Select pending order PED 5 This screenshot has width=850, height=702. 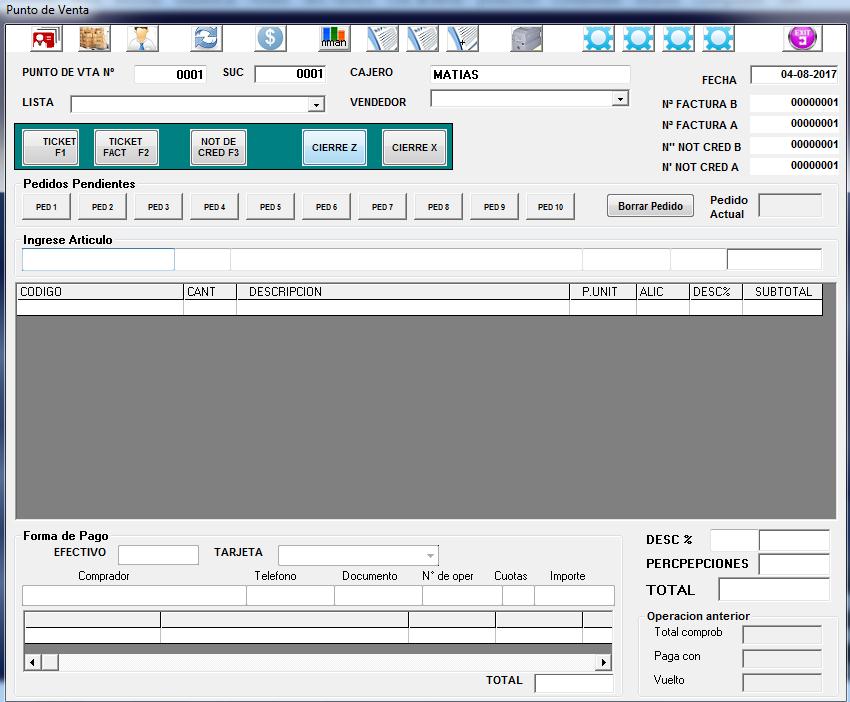[x=270, y=207]
